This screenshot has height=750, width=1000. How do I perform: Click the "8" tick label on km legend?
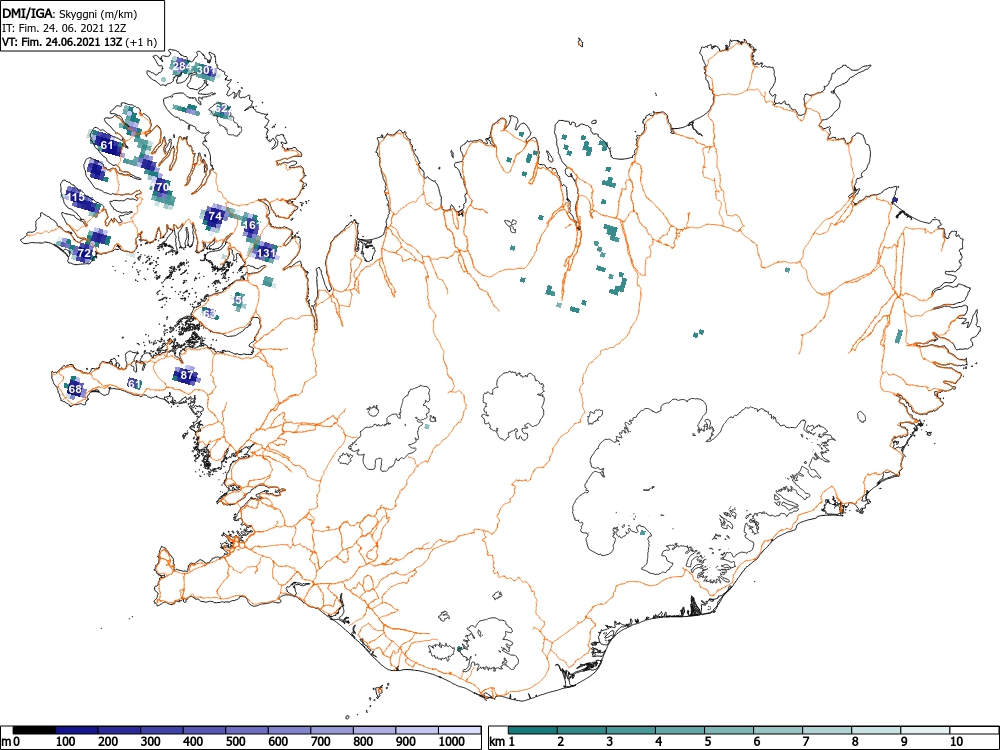(855, 742)
